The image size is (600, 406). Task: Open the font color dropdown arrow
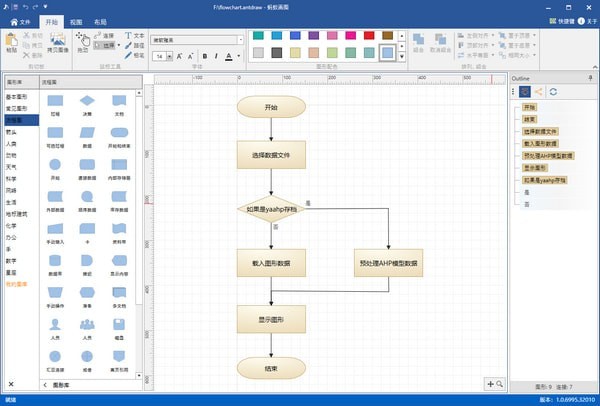pyautogui.click(x=238, y=56)
